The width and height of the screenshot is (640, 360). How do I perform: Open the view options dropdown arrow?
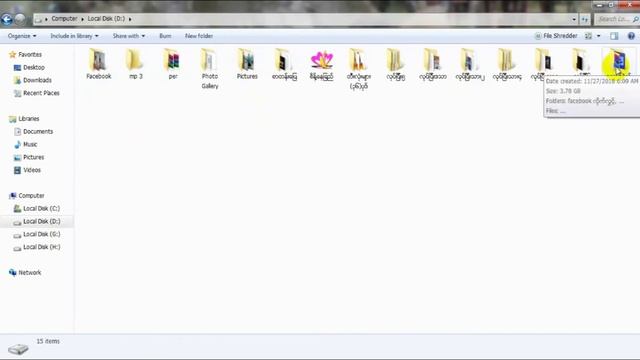click(x=599, y=36)
